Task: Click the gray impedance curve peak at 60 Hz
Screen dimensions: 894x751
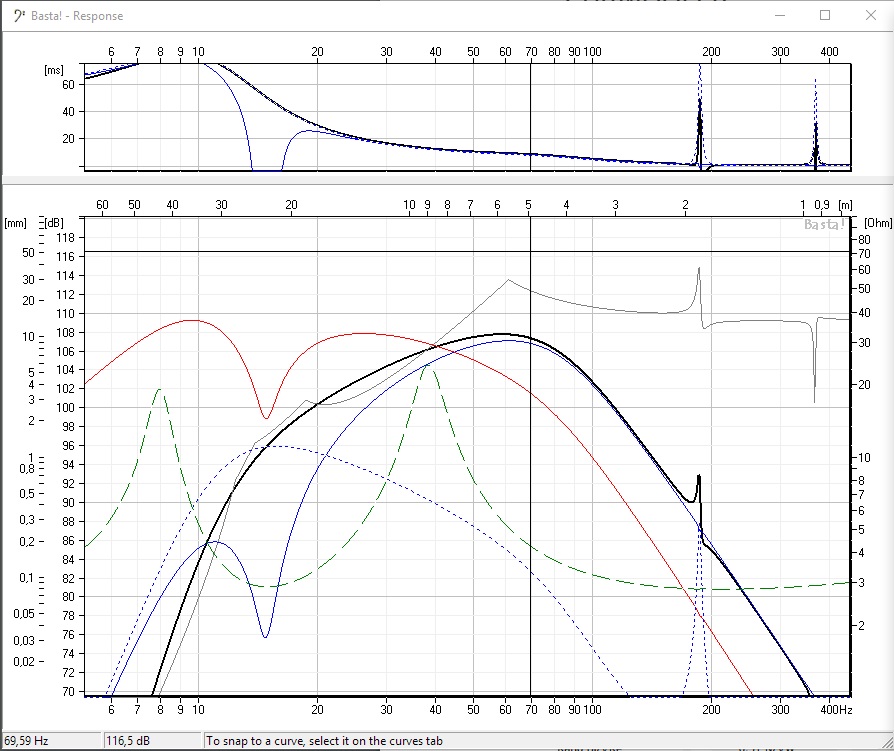Action: tap(508, 280)
